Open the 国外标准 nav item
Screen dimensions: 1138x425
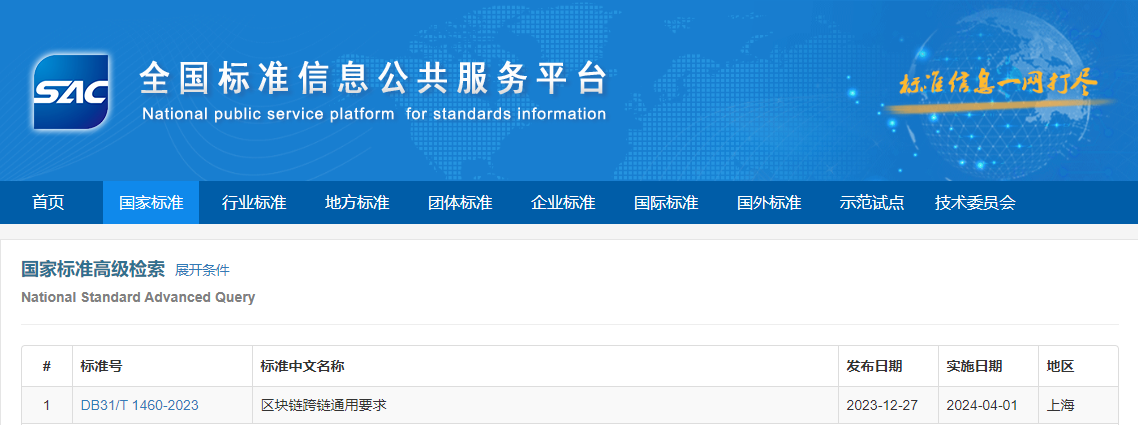769,202
